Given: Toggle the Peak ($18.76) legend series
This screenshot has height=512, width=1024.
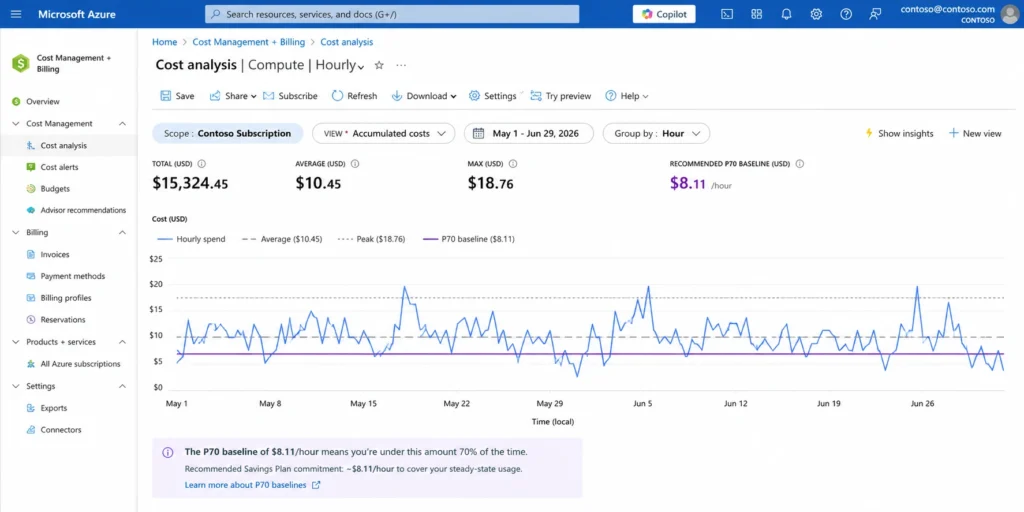Looking at the screenshot, I should [372, 239].
